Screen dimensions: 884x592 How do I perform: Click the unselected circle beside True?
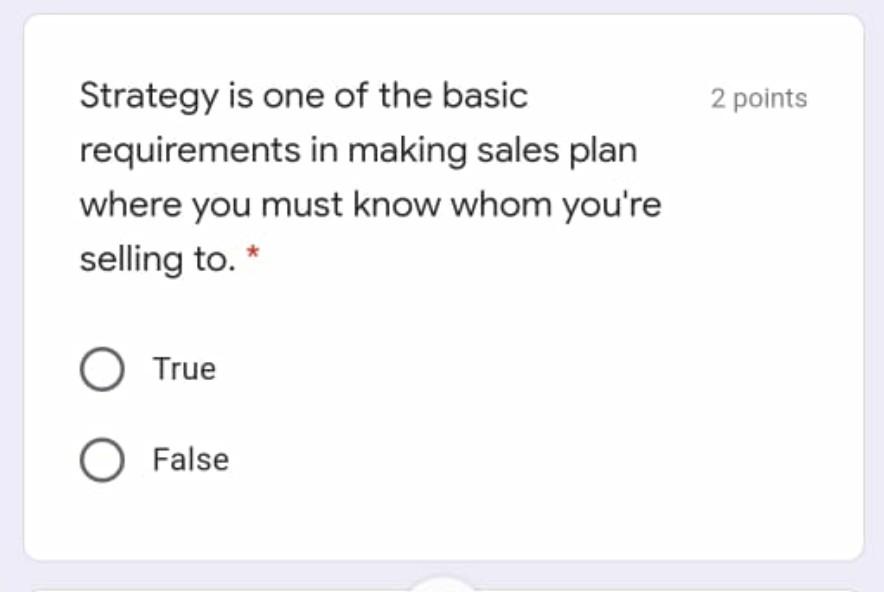point(100,367)
